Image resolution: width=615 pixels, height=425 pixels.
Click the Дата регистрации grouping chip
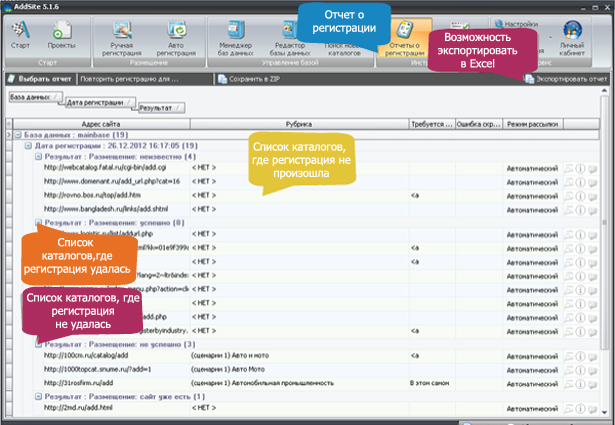click(x=100, y=103)
